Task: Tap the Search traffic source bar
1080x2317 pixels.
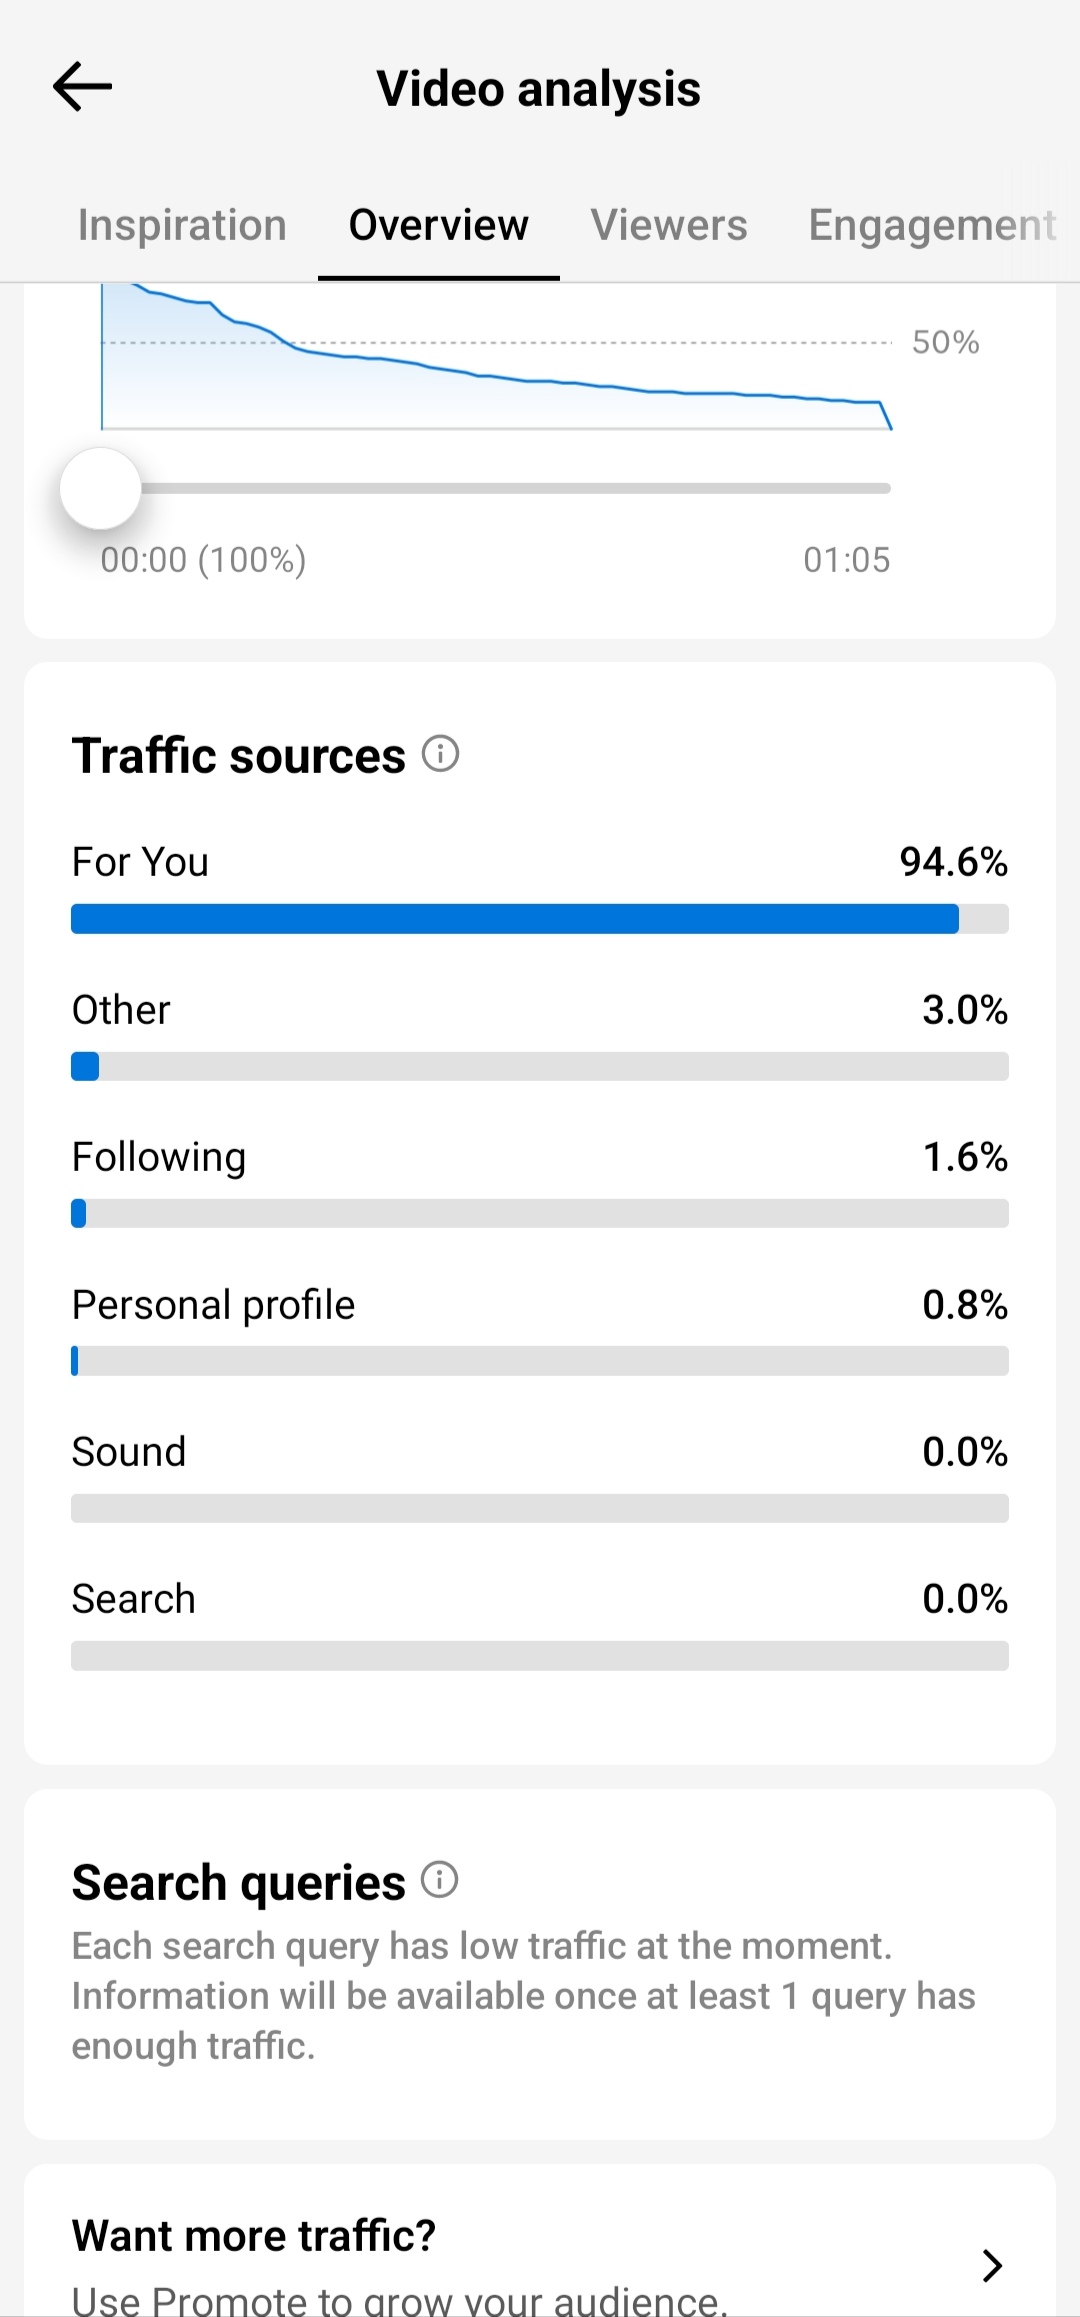Action: pyautogui.click(x=540, y=1655)
